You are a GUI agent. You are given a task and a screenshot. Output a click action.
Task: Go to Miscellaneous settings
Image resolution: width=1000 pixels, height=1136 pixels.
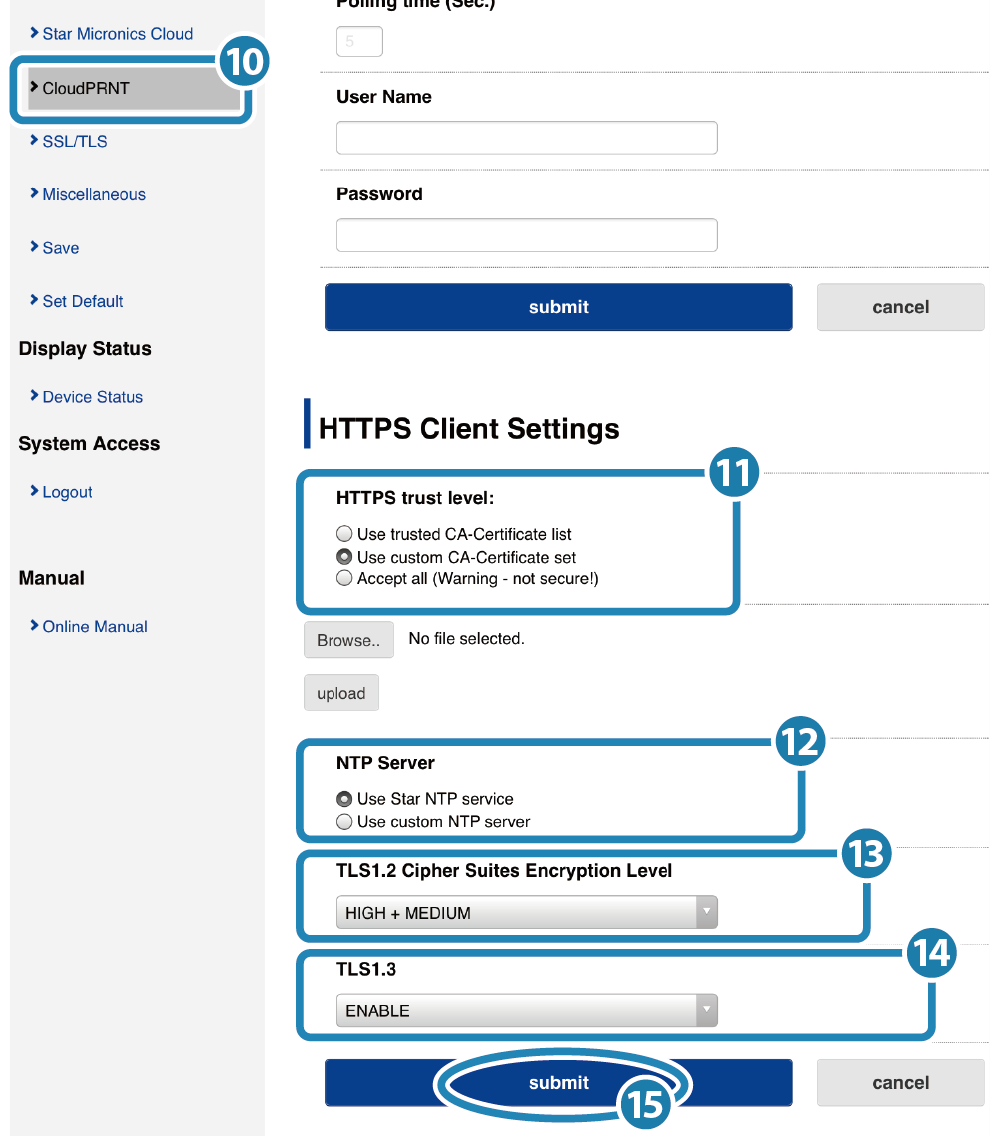pos(94,194)
